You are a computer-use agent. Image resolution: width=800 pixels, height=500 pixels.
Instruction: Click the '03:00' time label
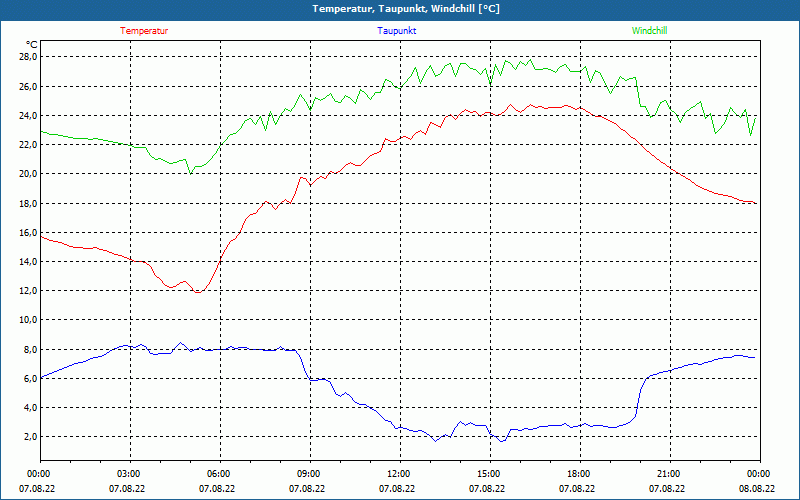coord(131,474)
